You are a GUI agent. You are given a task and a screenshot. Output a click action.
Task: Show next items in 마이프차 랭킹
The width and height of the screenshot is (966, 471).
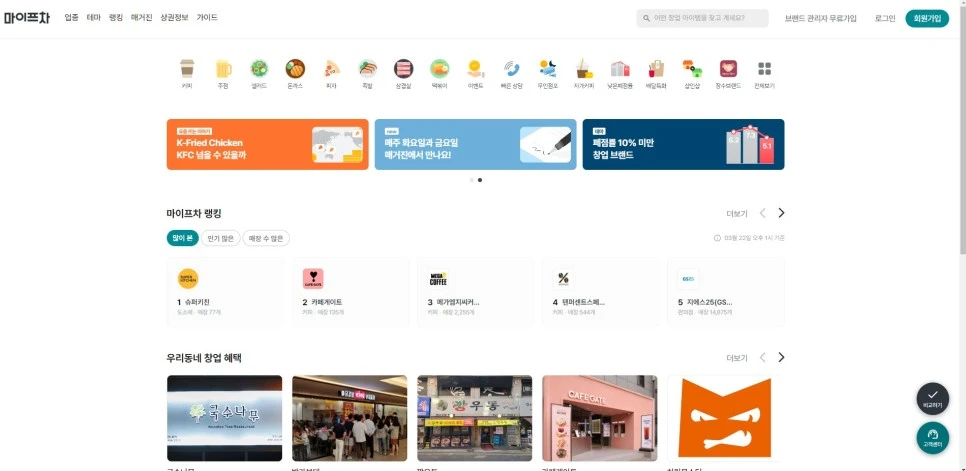coord(781,213)
